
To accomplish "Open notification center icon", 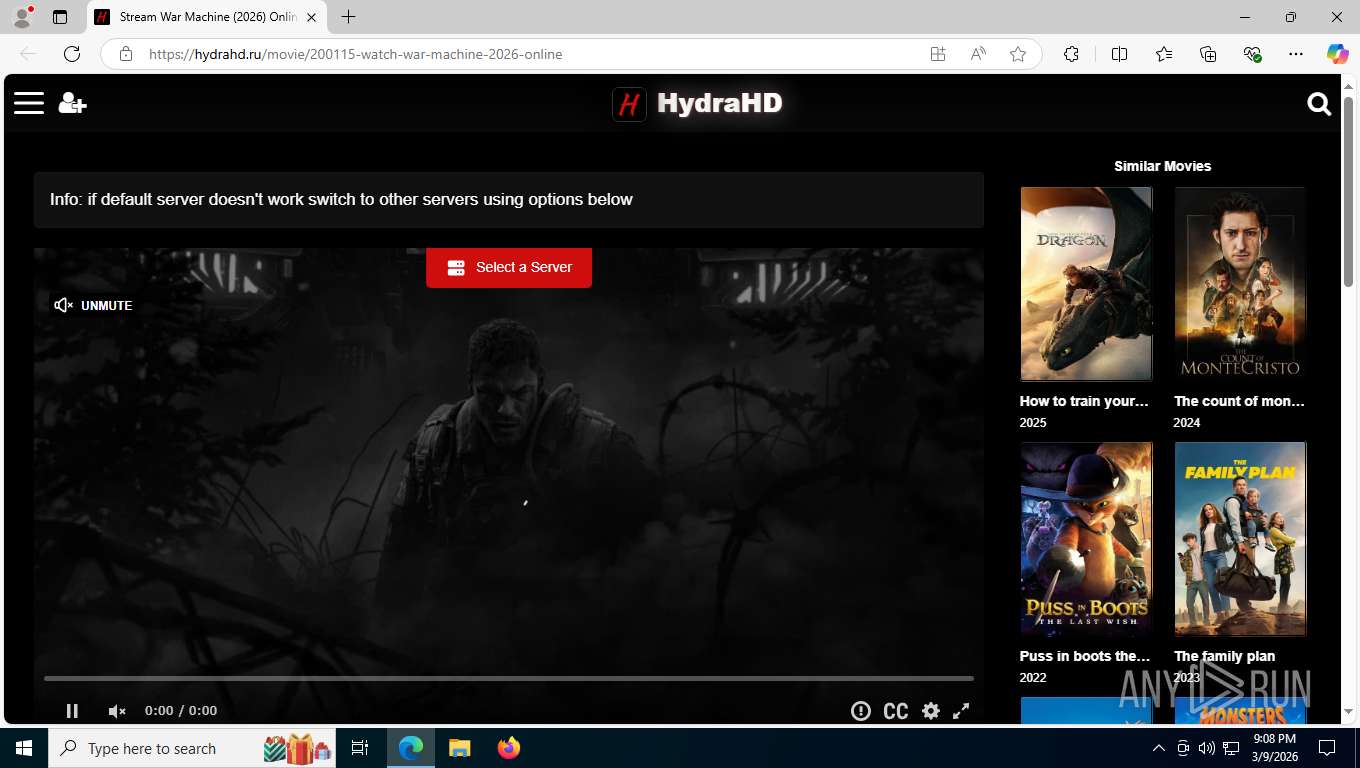I will 1327,748.
